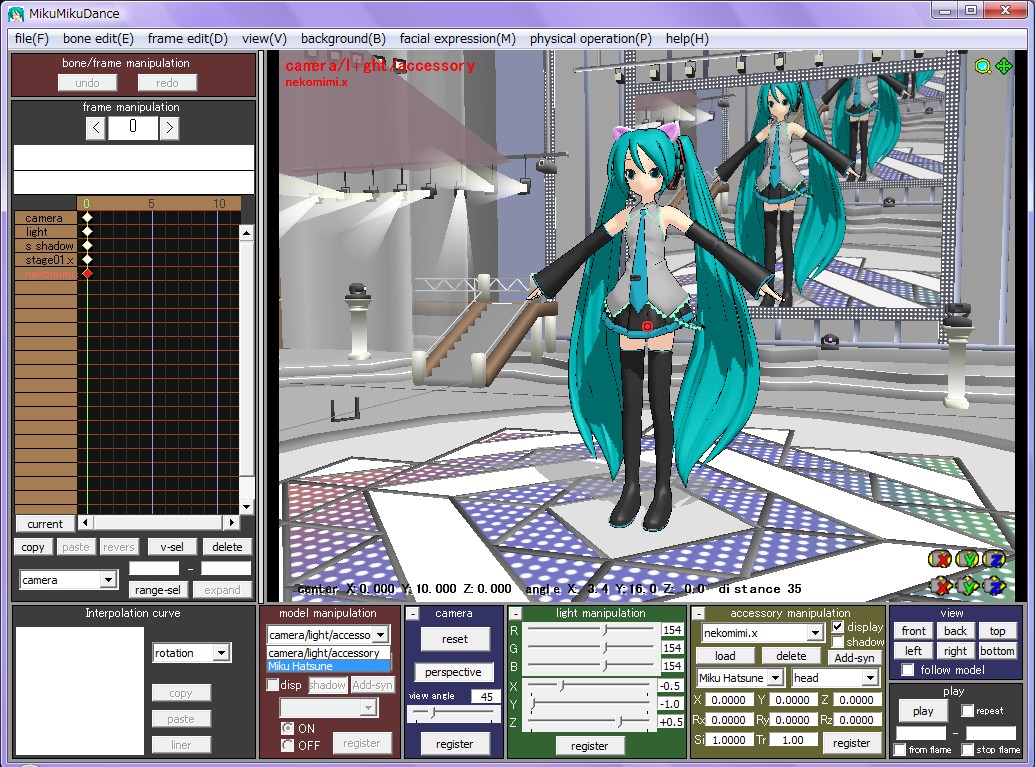This screenshot has width=1035, height=767.
Task: Choose Miku Hatsune from the model list
Action: [329, 666]
